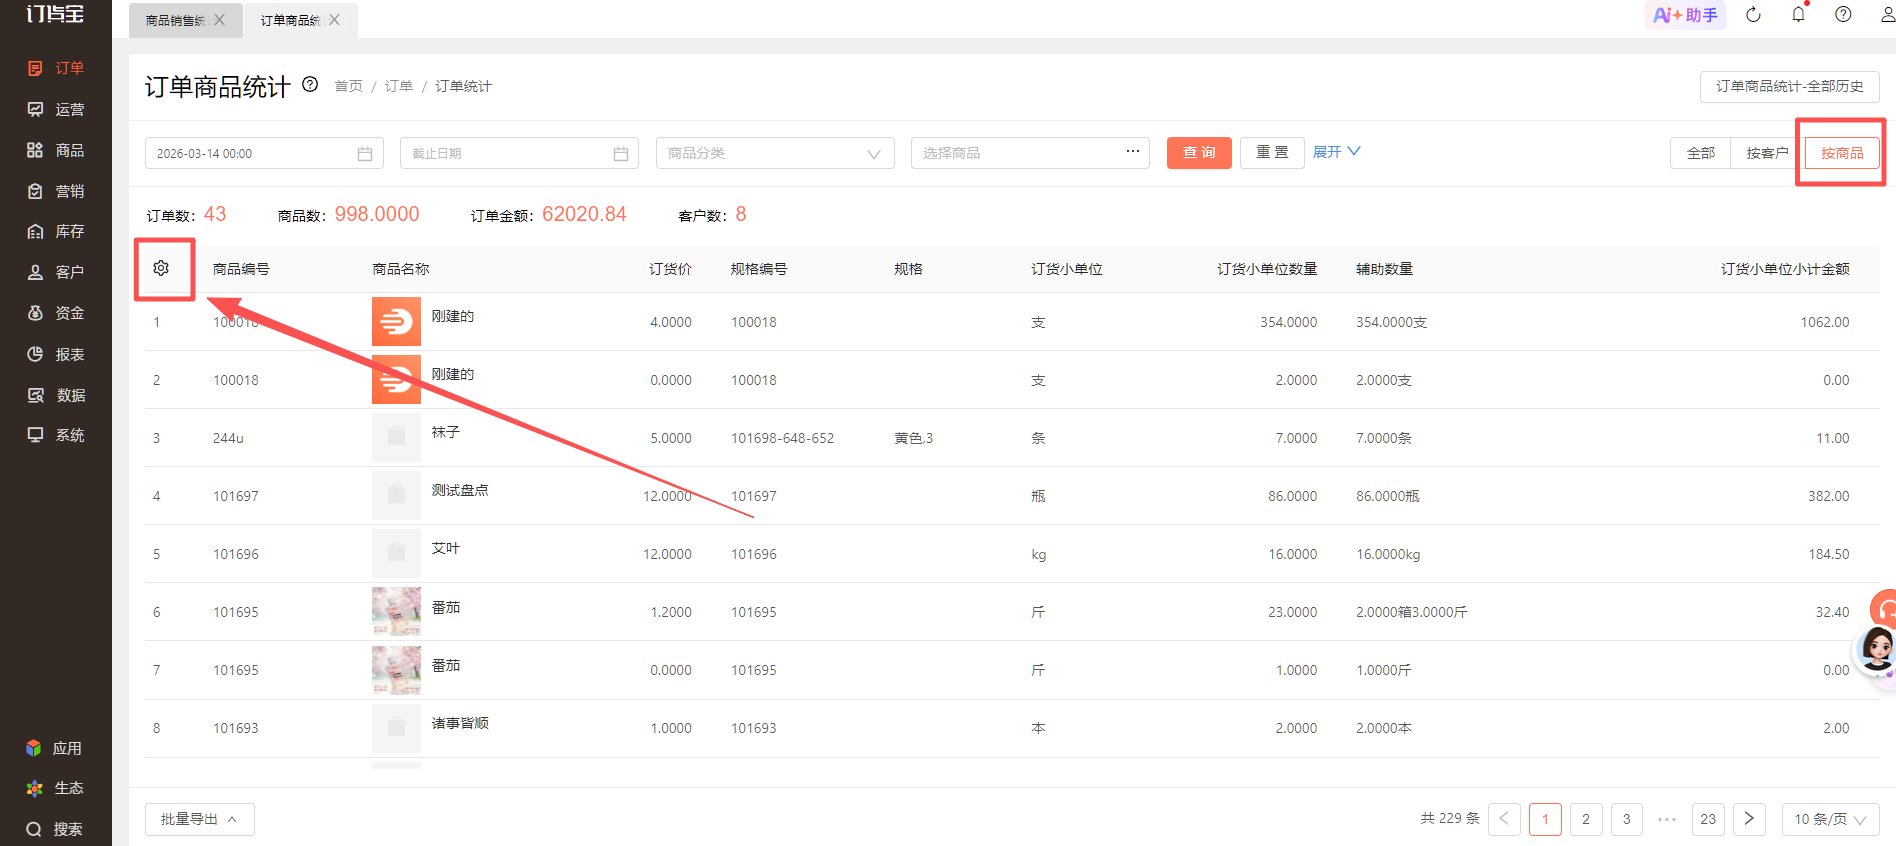Click the table column settings gear

[x=161, y=268]
